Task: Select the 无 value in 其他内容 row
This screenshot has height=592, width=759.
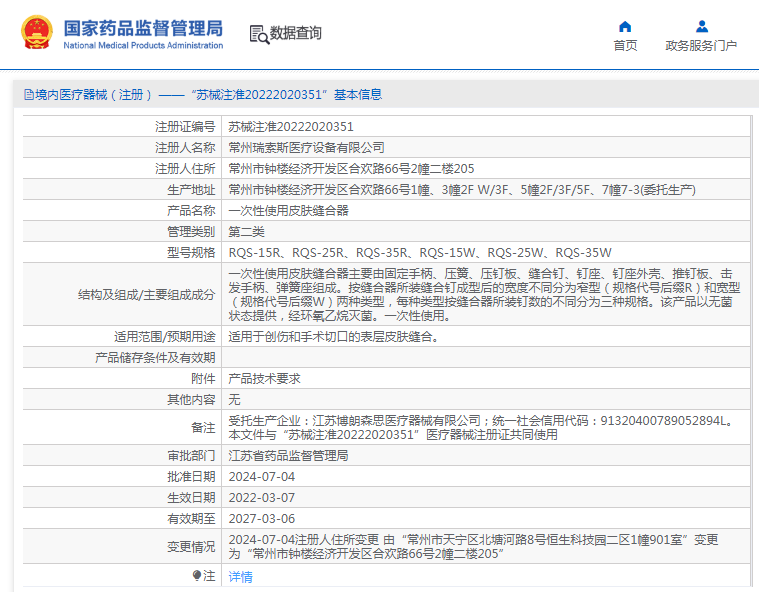Action: [x=234, y=399]
